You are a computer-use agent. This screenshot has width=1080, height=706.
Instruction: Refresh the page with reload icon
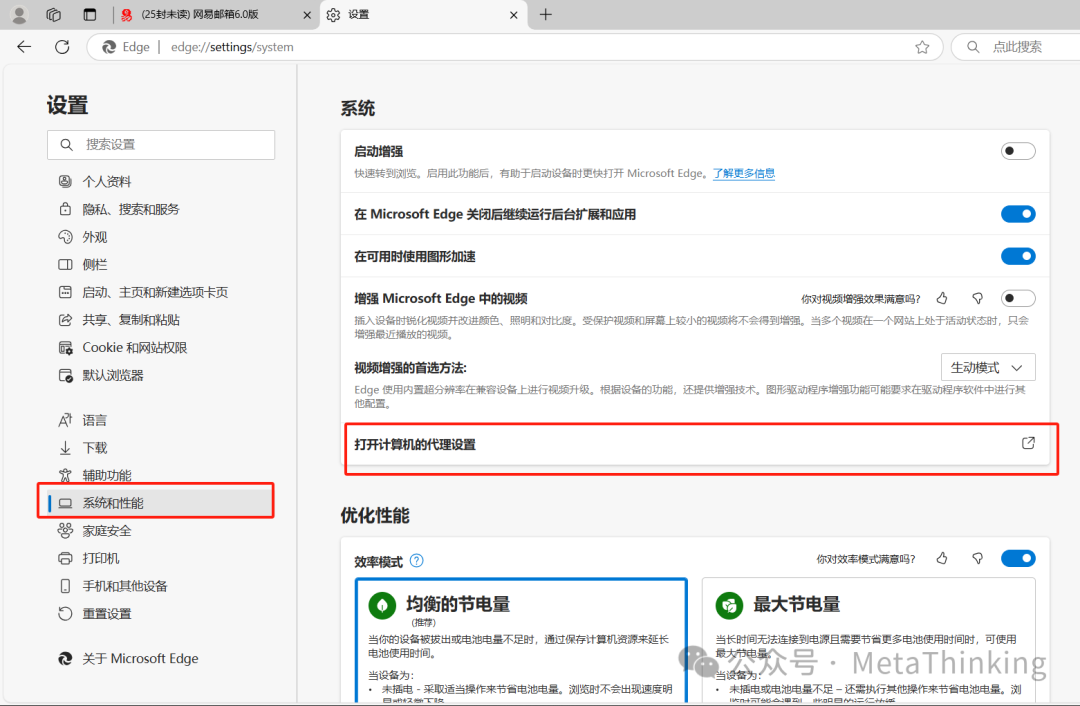click(62, 47)
